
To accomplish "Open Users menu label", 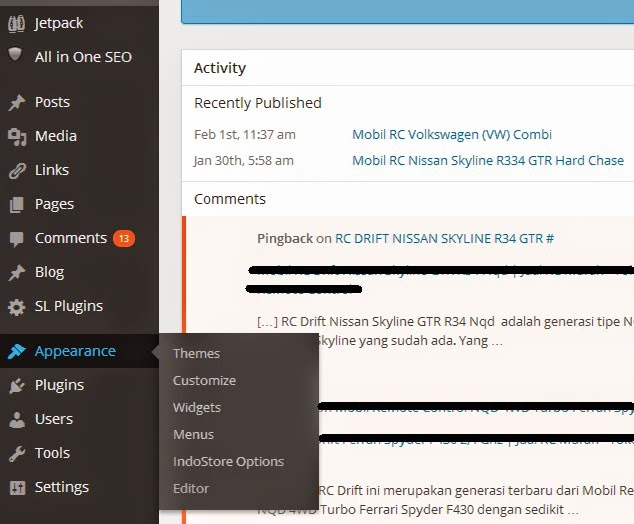I will coord(54,419).
